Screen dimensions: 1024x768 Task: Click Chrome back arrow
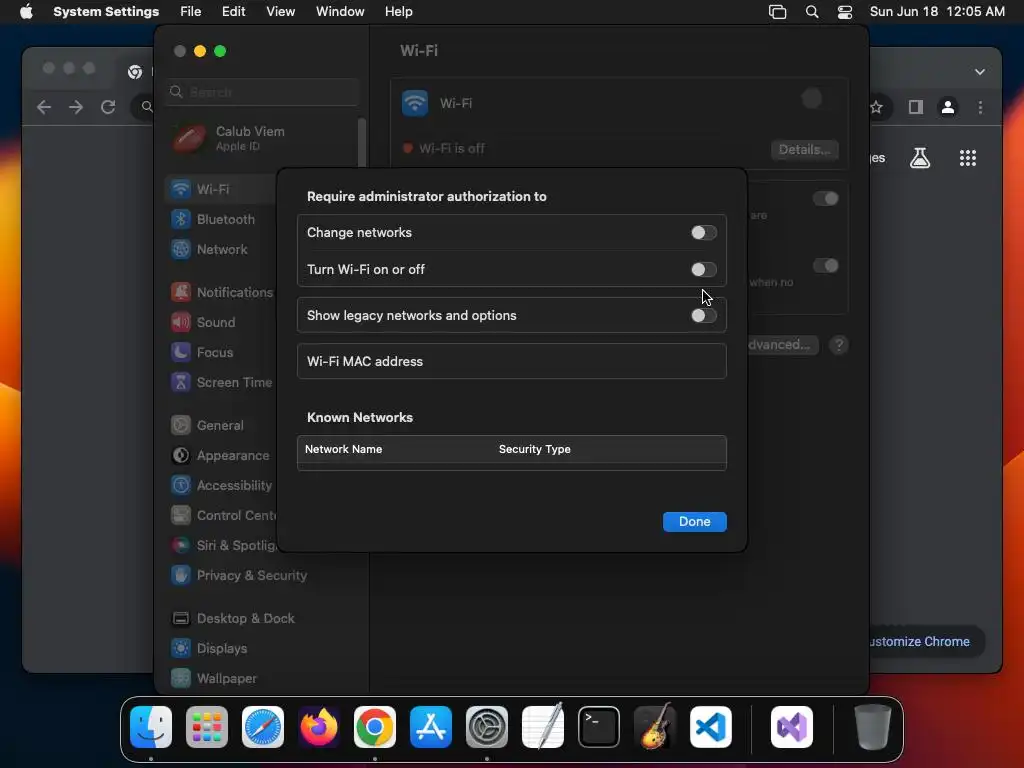coord(44,107)
